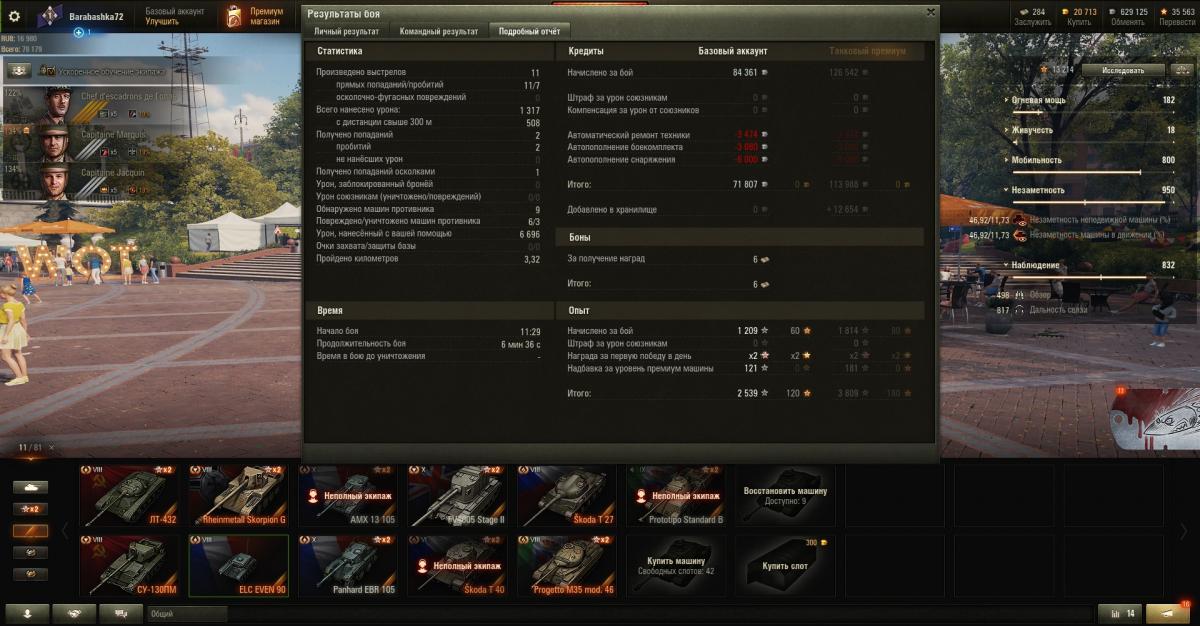Select the Prototipo Standard B tank

pyautogui.click(x=676, y=495)
